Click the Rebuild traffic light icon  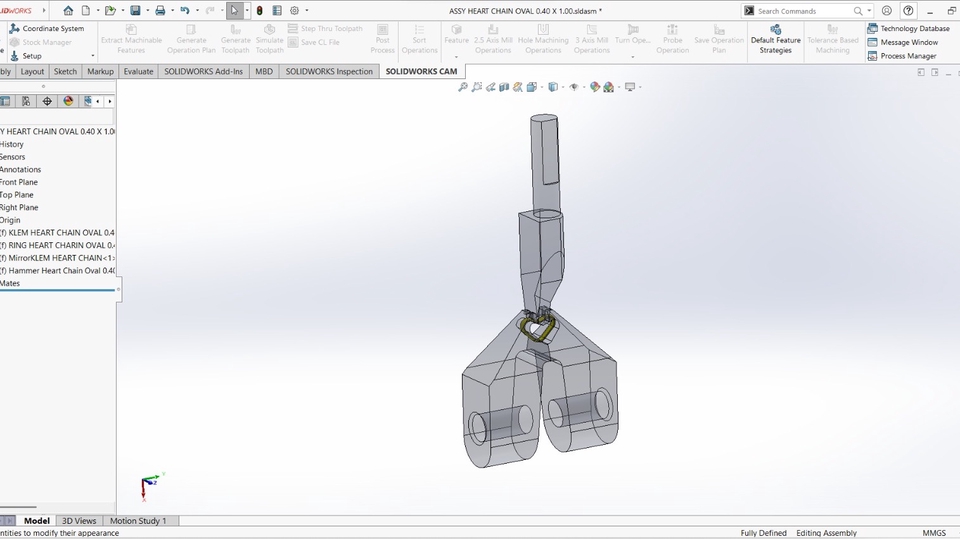(260, 10)
